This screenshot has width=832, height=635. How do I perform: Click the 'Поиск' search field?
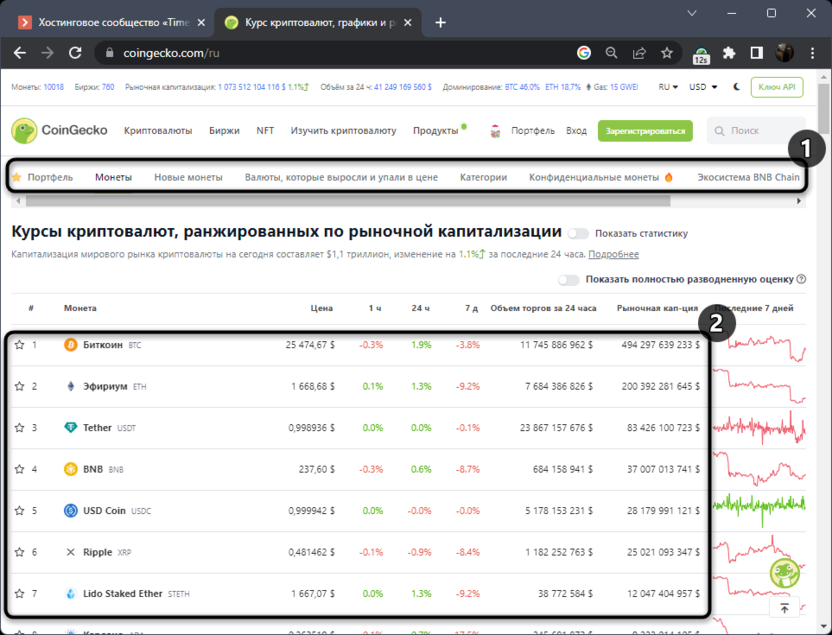click(x=756, y=131)
